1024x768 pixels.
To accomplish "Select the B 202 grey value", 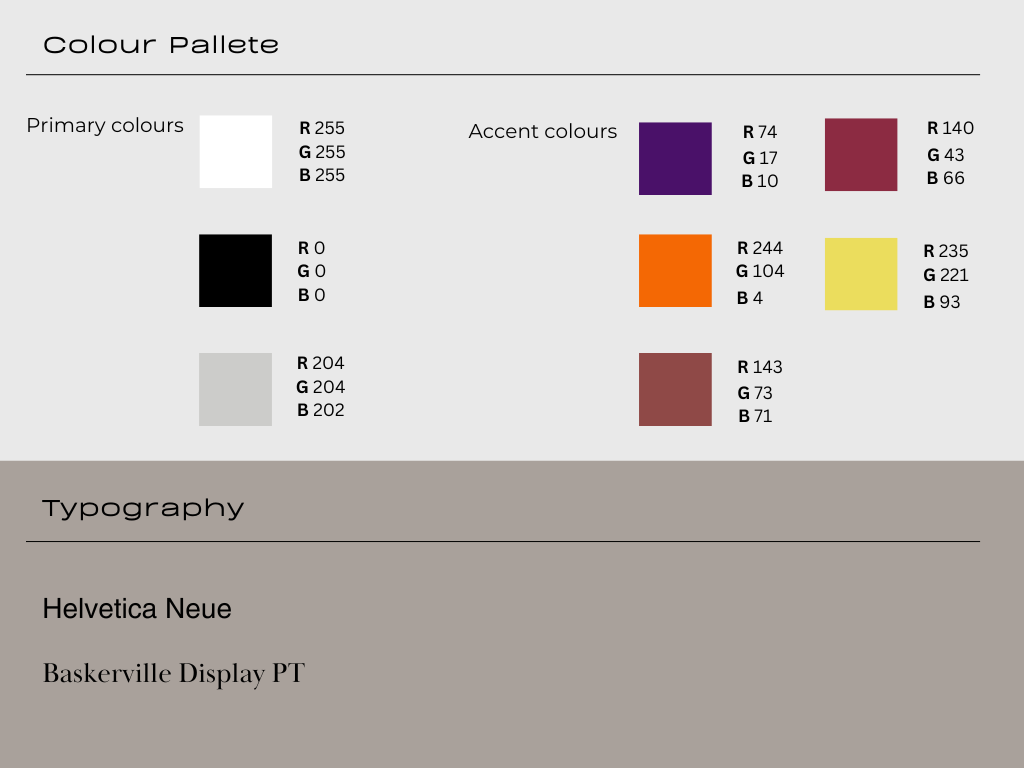I will coord(321,410).
